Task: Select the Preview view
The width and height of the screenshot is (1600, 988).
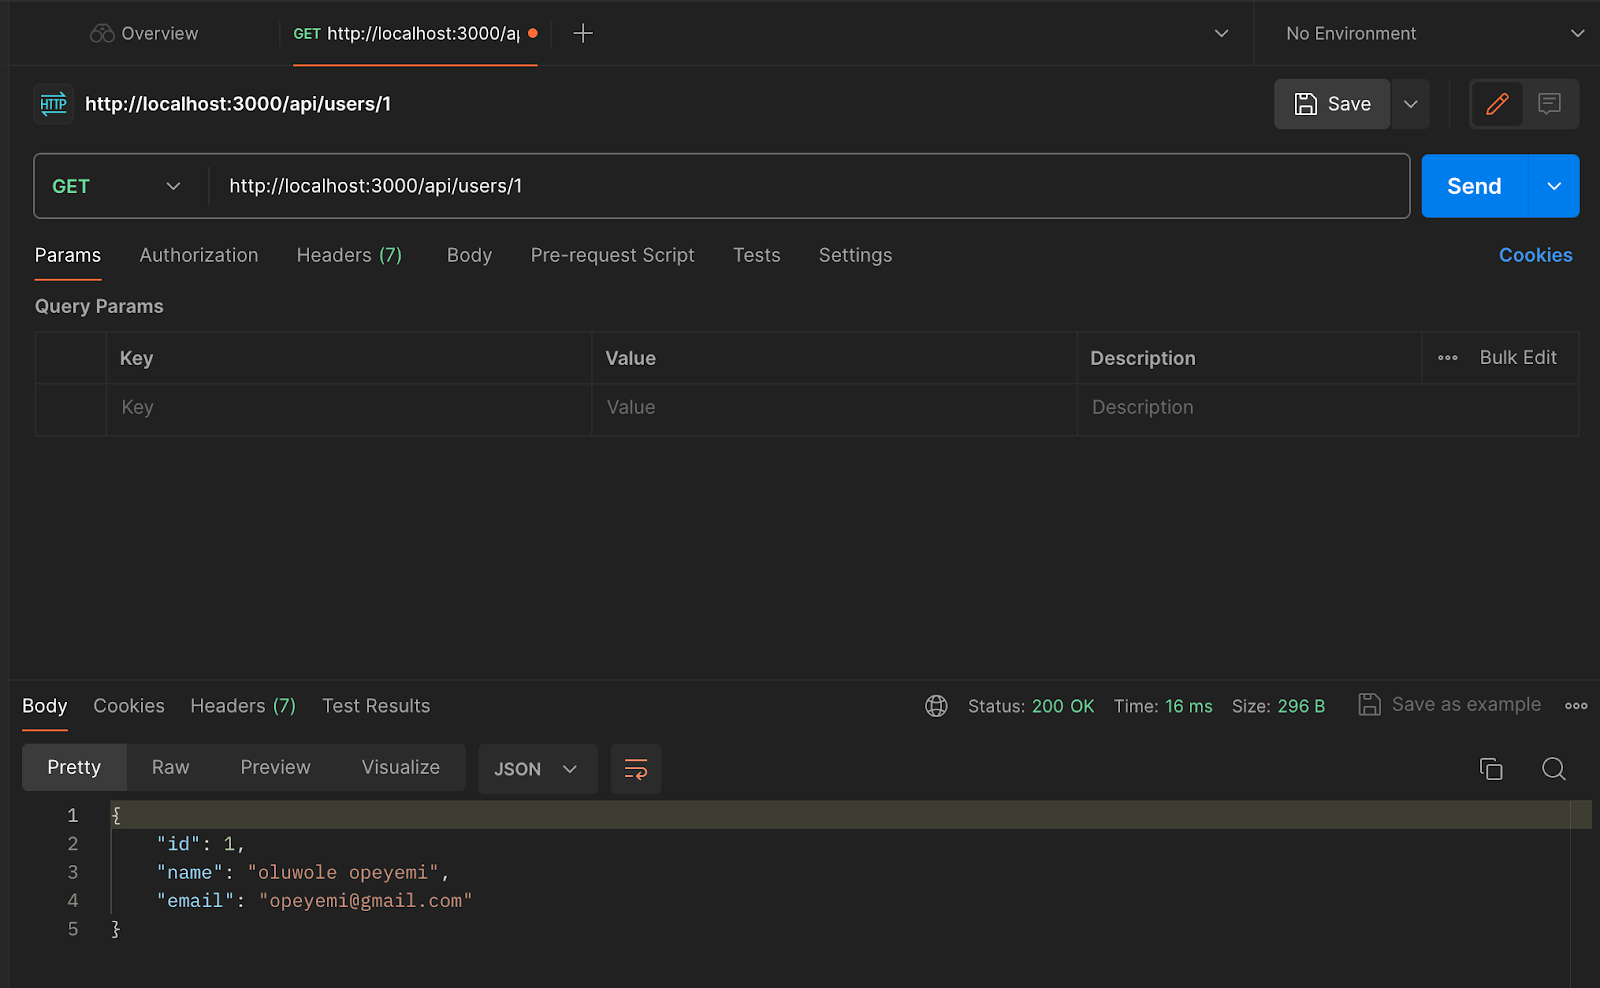Action: 275,767
